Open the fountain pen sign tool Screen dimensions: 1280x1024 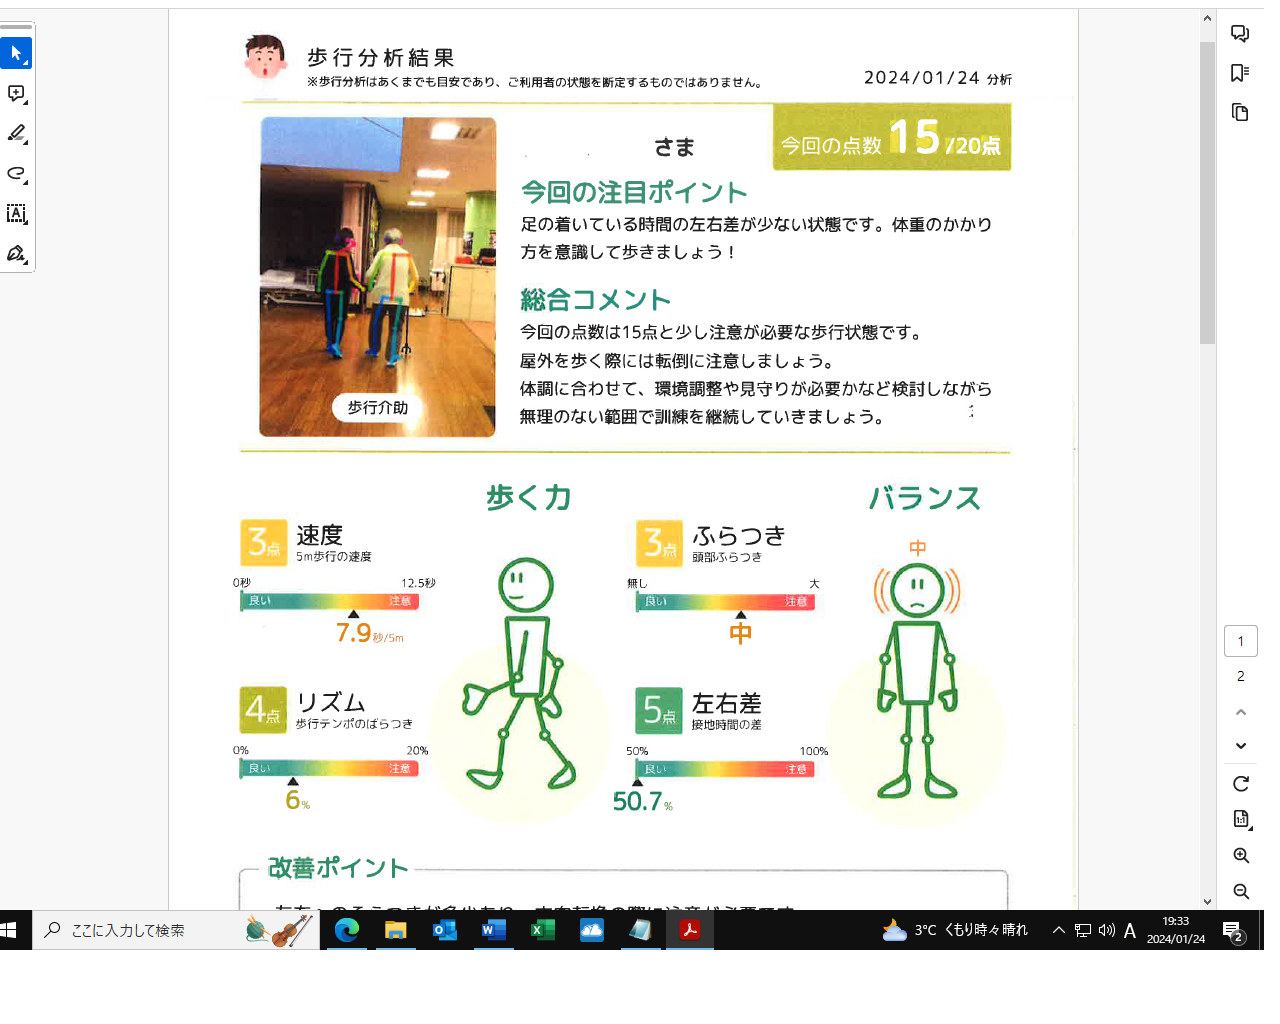click(16, 253)
